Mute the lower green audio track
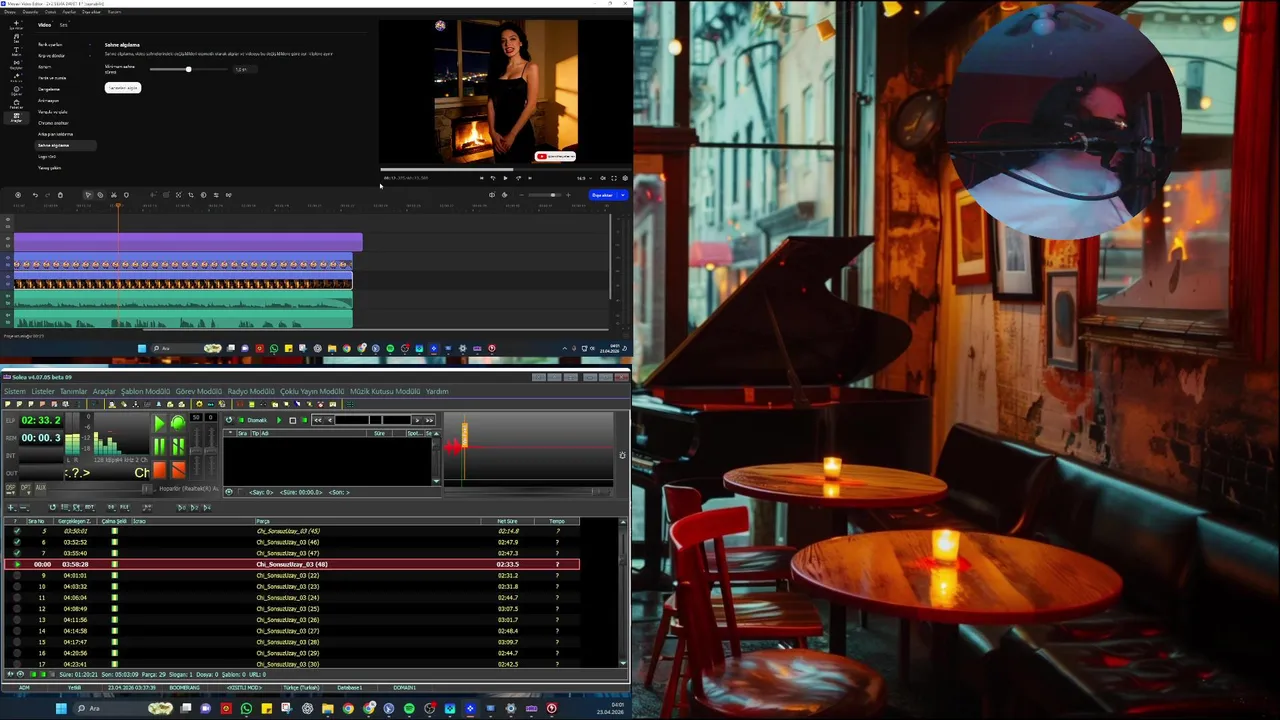Image resolution: width=1280 pixels, height=720 pixels. (8, 315)
